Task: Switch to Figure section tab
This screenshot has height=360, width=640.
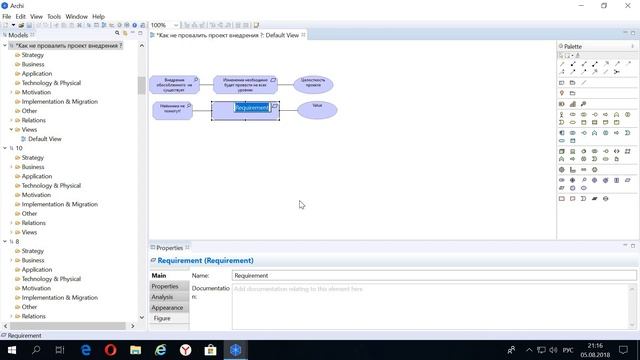Action: point(169,318)
